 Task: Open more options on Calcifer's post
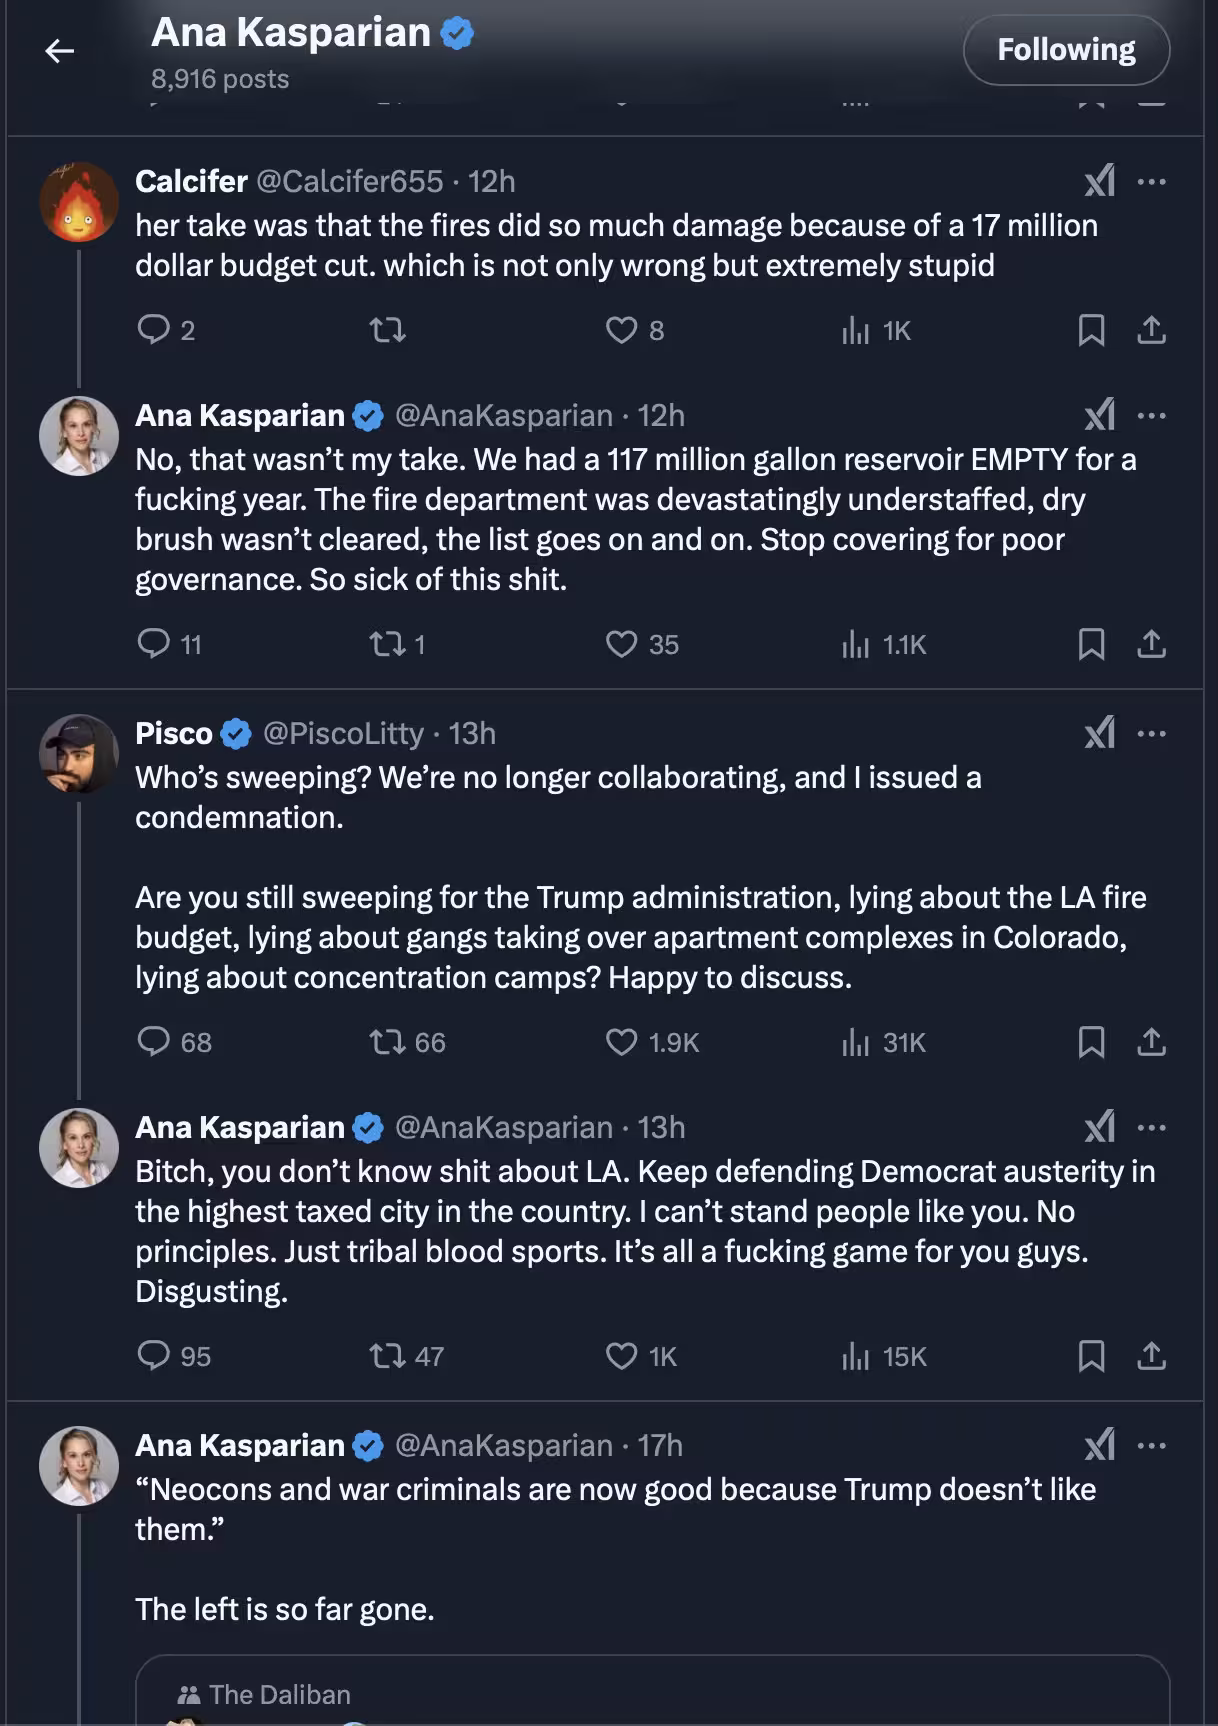[x=1151, y=181]
